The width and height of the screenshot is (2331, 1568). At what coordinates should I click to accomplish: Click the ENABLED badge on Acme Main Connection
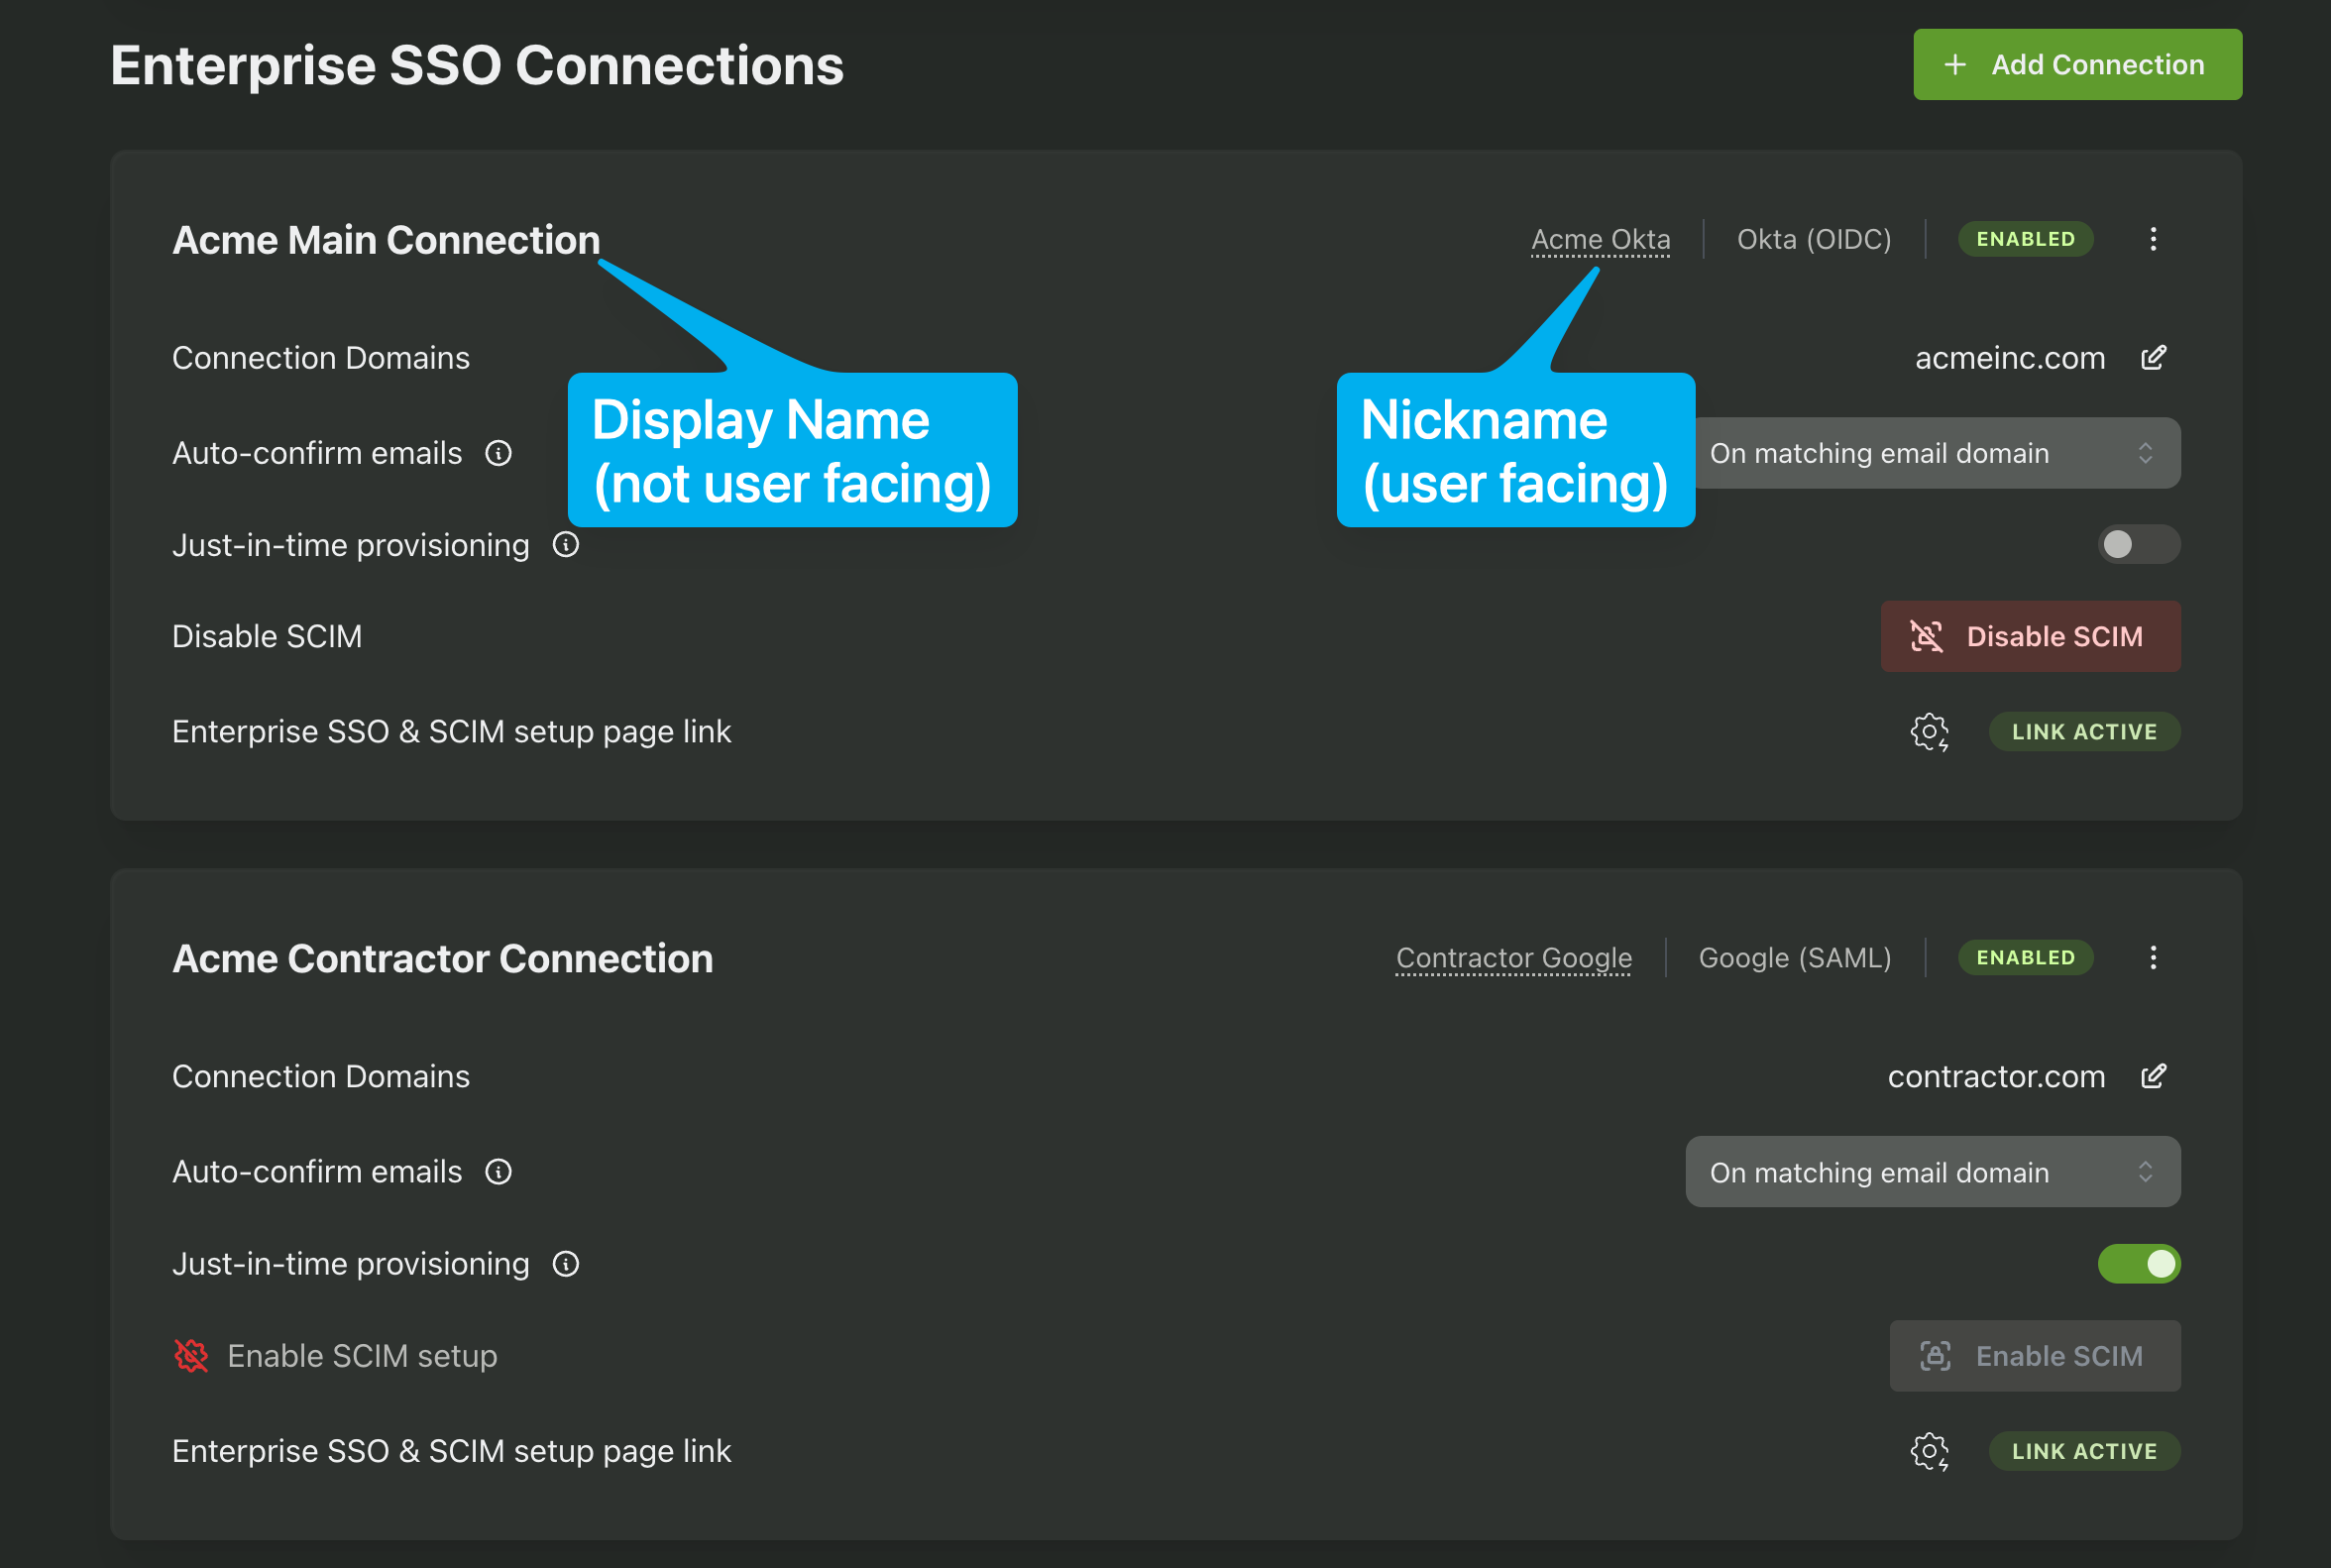[x=2024, y=239]
